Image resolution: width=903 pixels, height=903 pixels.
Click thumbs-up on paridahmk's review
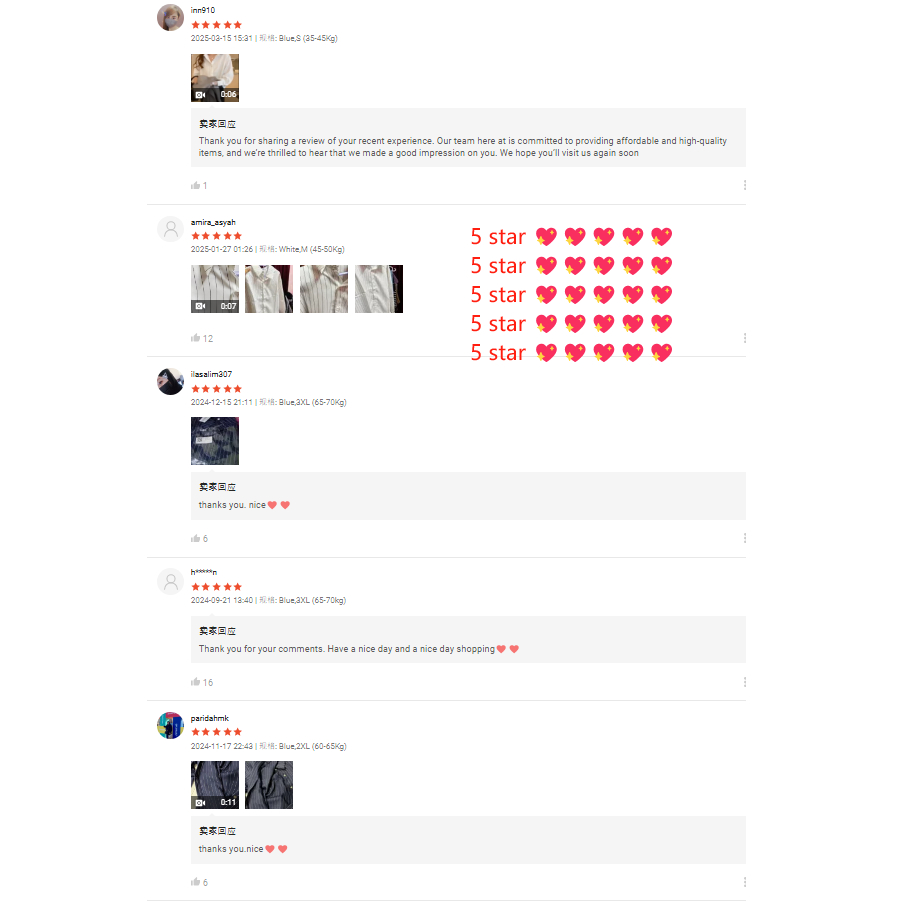pos(195,882)
